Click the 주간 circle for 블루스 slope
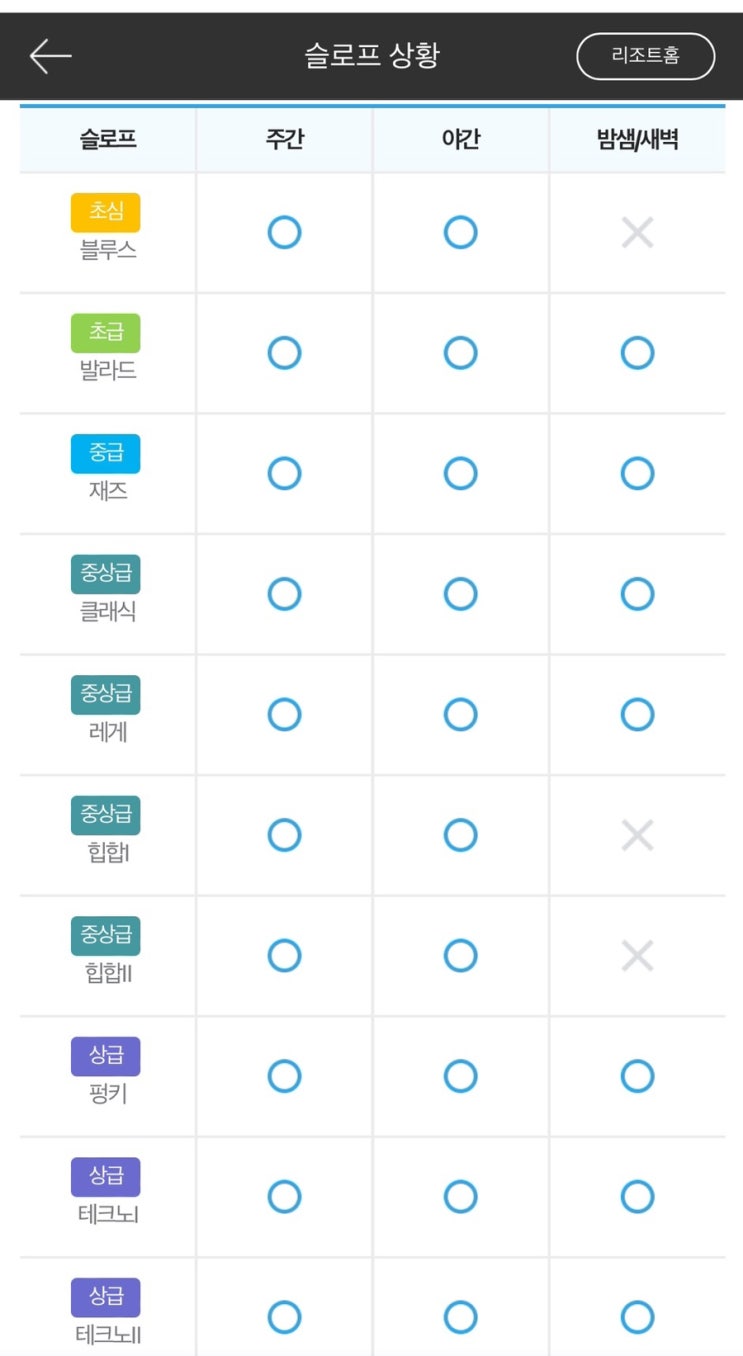 coord(284,233)
